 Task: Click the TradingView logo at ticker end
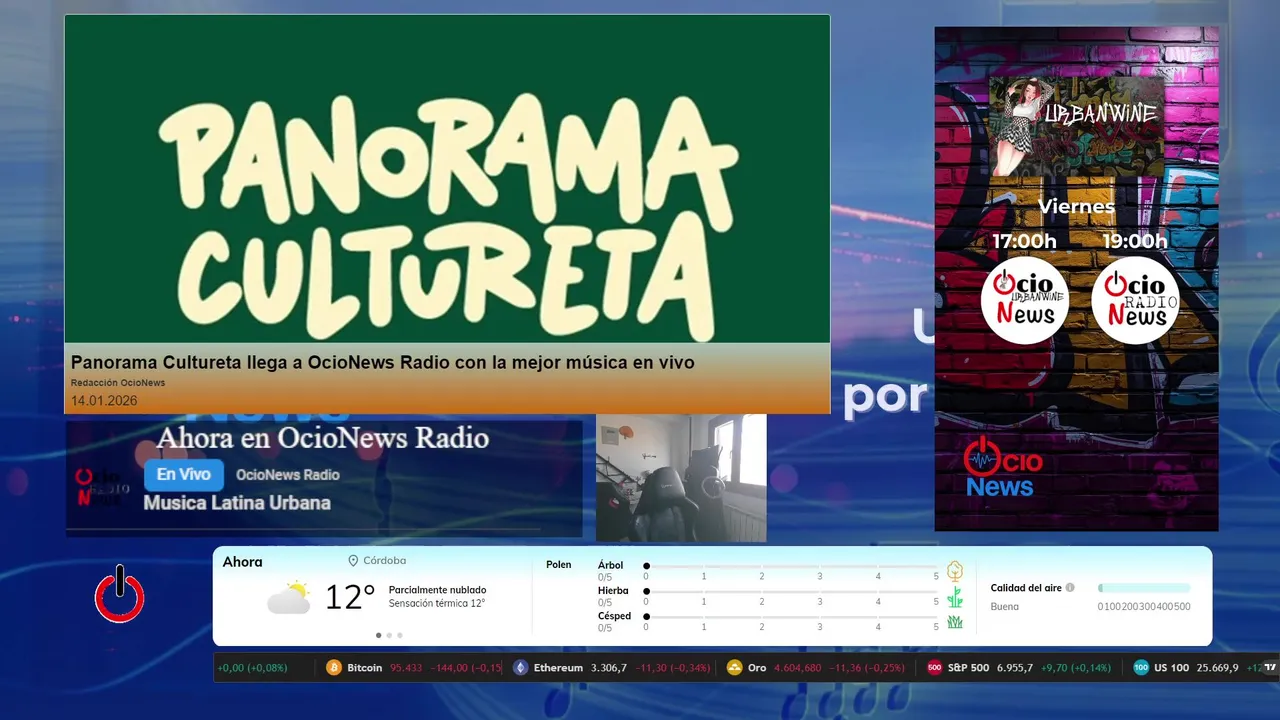(x=1270, y=668)
